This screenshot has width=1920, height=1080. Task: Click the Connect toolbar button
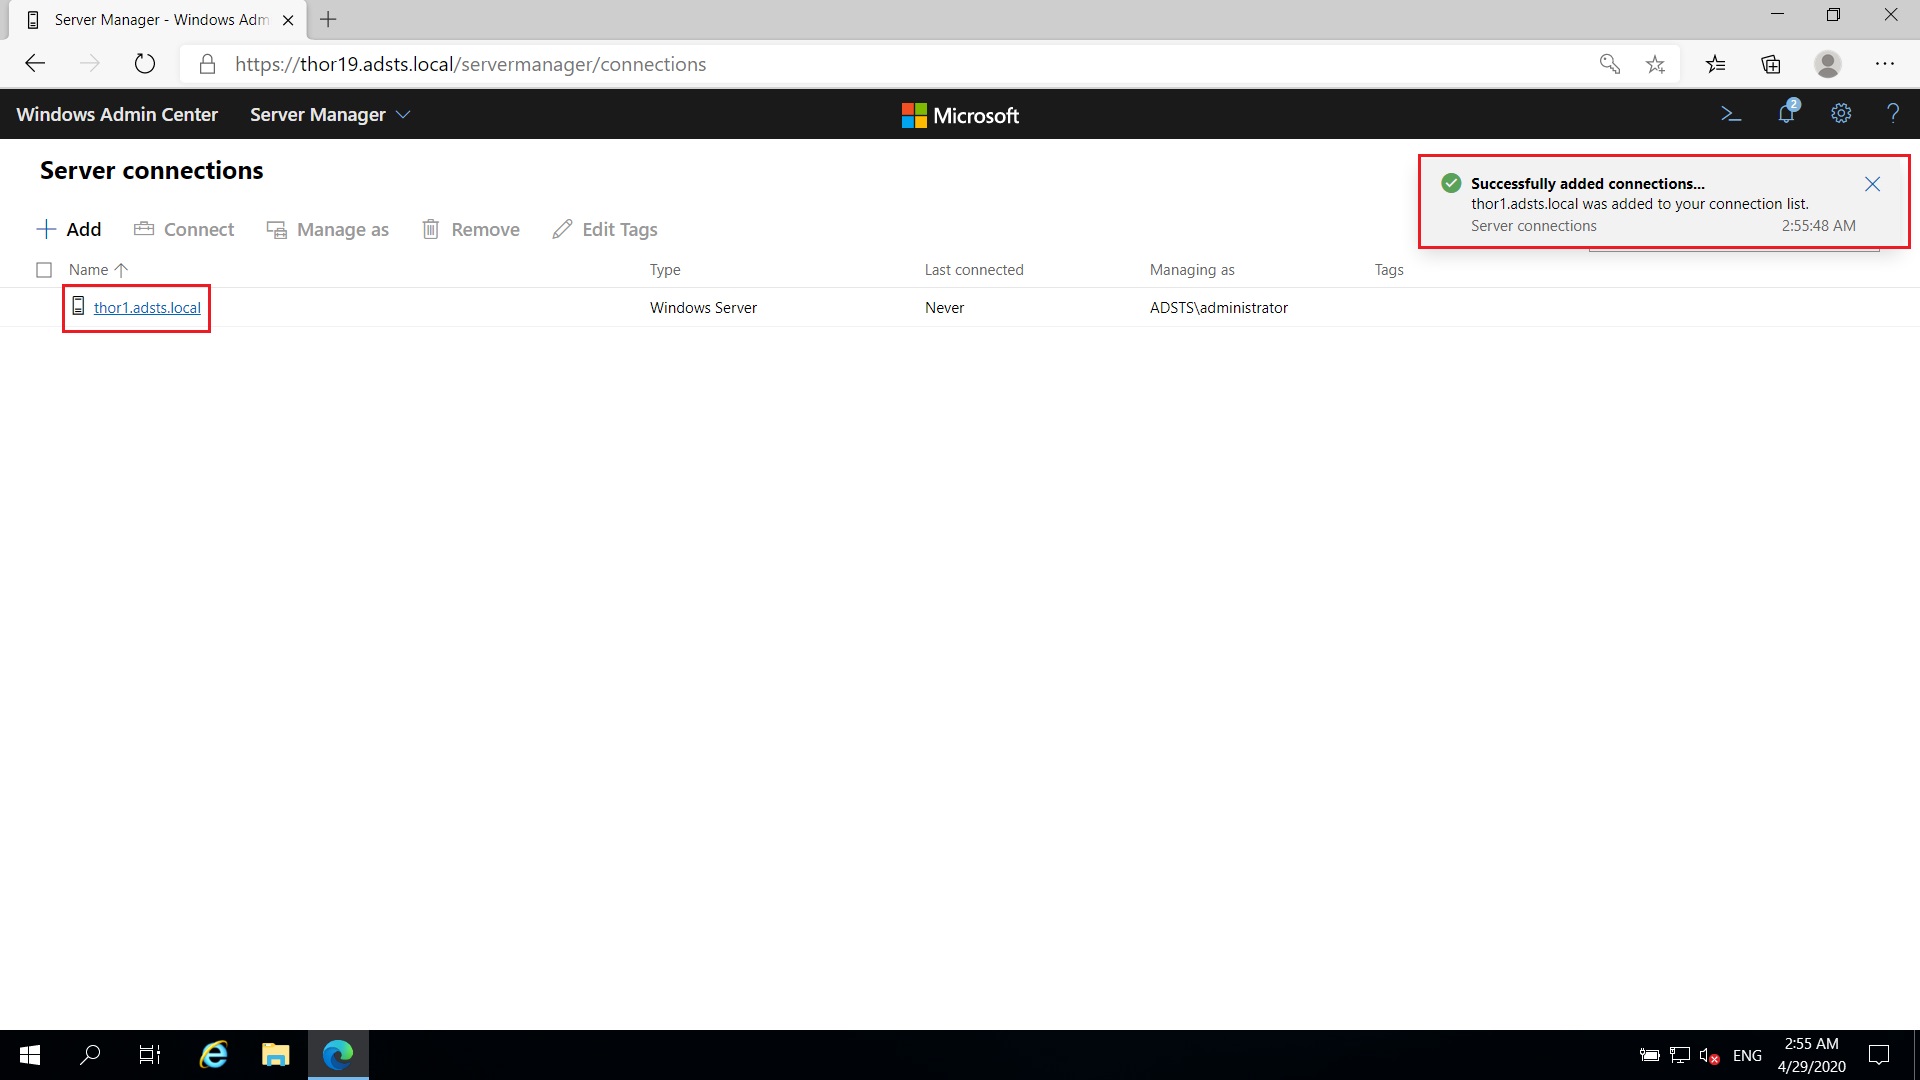(x=184, y=229)
